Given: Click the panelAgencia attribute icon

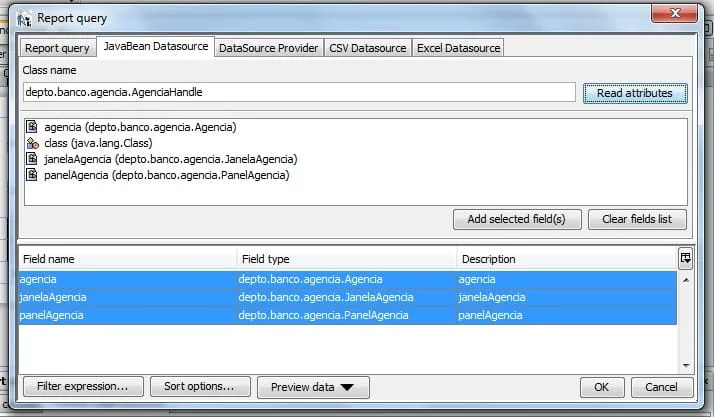Looking at the screenshot, I should click(31, 175).
